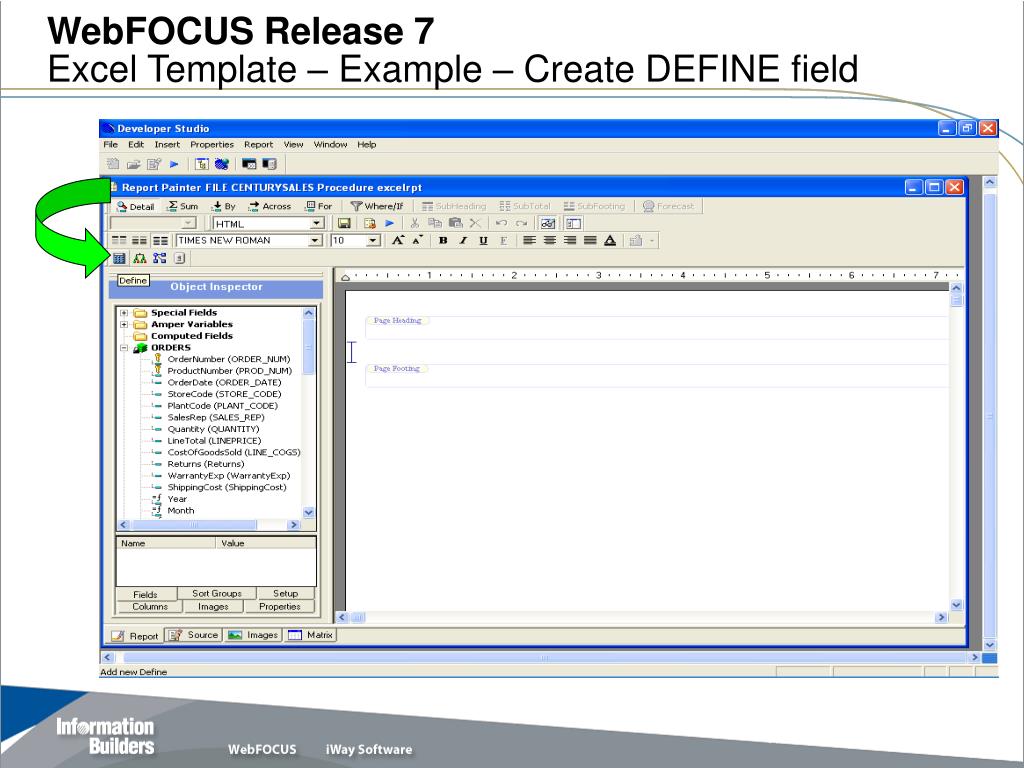The height and width of the screenshot is (768, 1024).
Task: Click the Join icon next to Define
Action: [140, 258]
